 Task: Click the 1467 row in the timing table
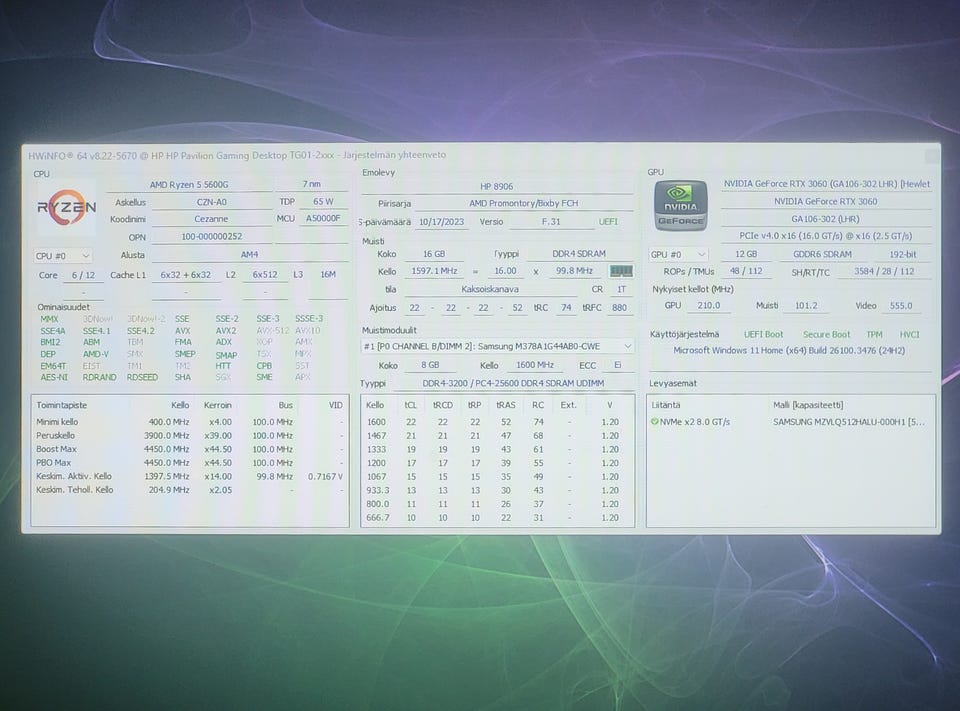[x=497, y=435]
